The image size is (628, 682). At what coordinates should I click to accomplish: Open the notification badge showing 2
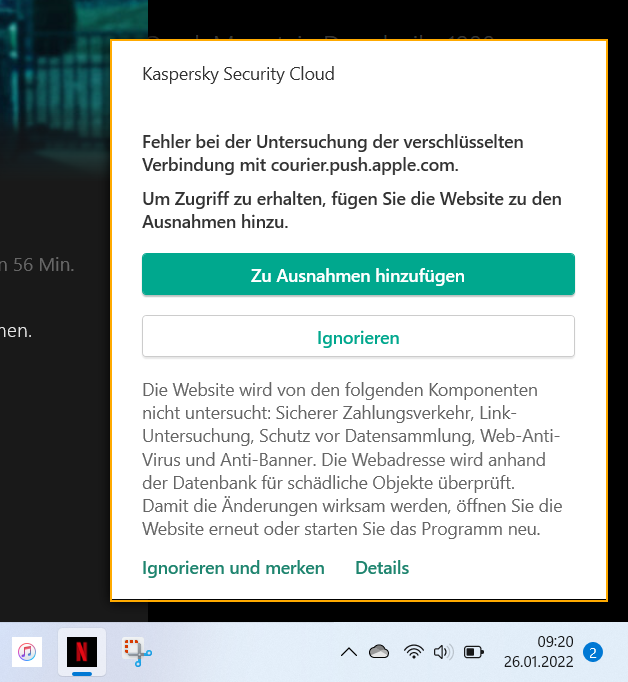point(593,653)
